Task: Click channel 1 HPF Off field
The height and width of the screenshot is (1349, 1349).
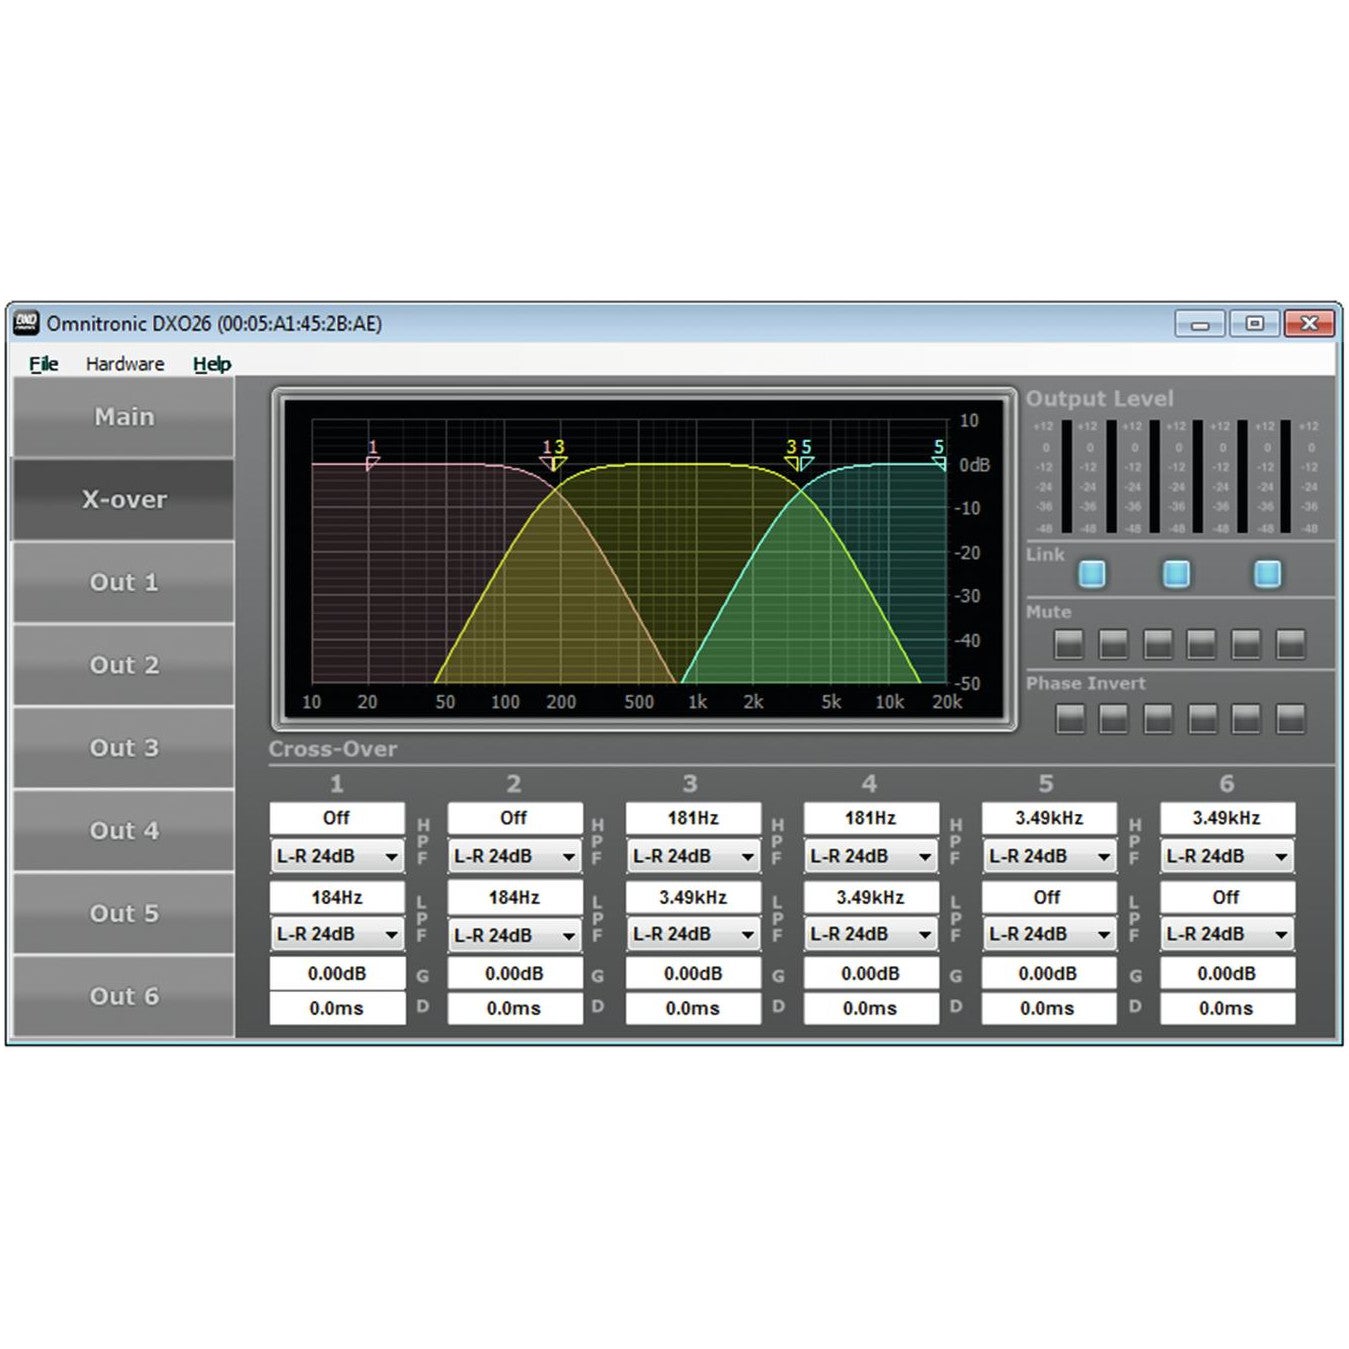Action: coord(337,818)
